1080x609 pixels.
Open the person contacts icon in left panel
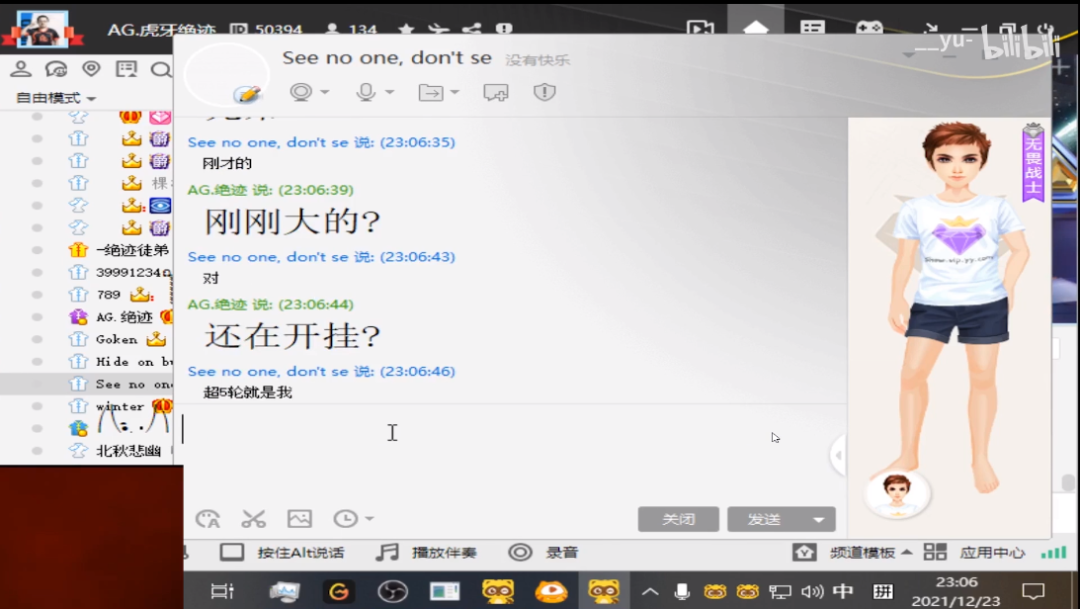coord(21,68)
